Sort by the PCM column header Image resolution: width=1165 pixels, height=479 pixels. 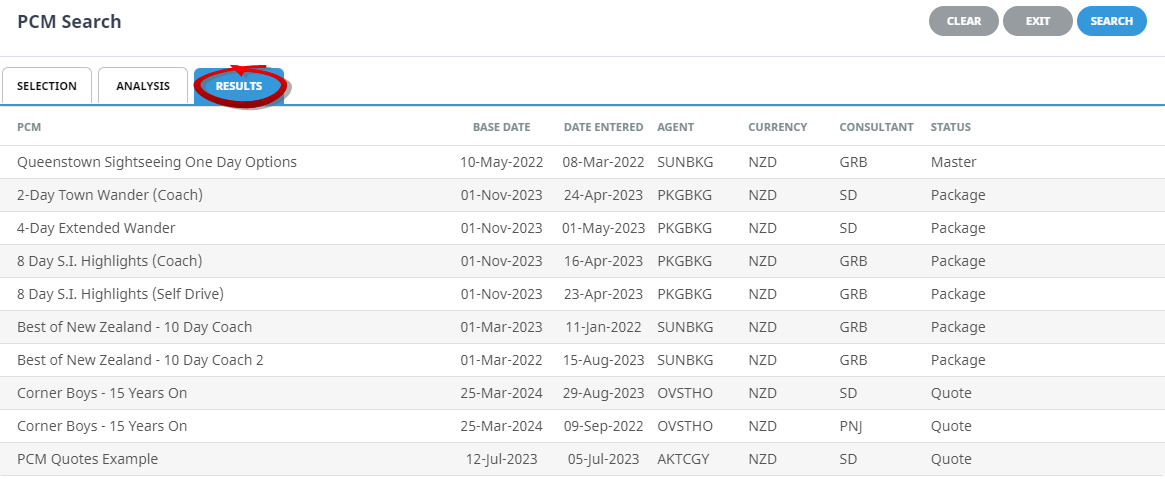pos(29,127)
